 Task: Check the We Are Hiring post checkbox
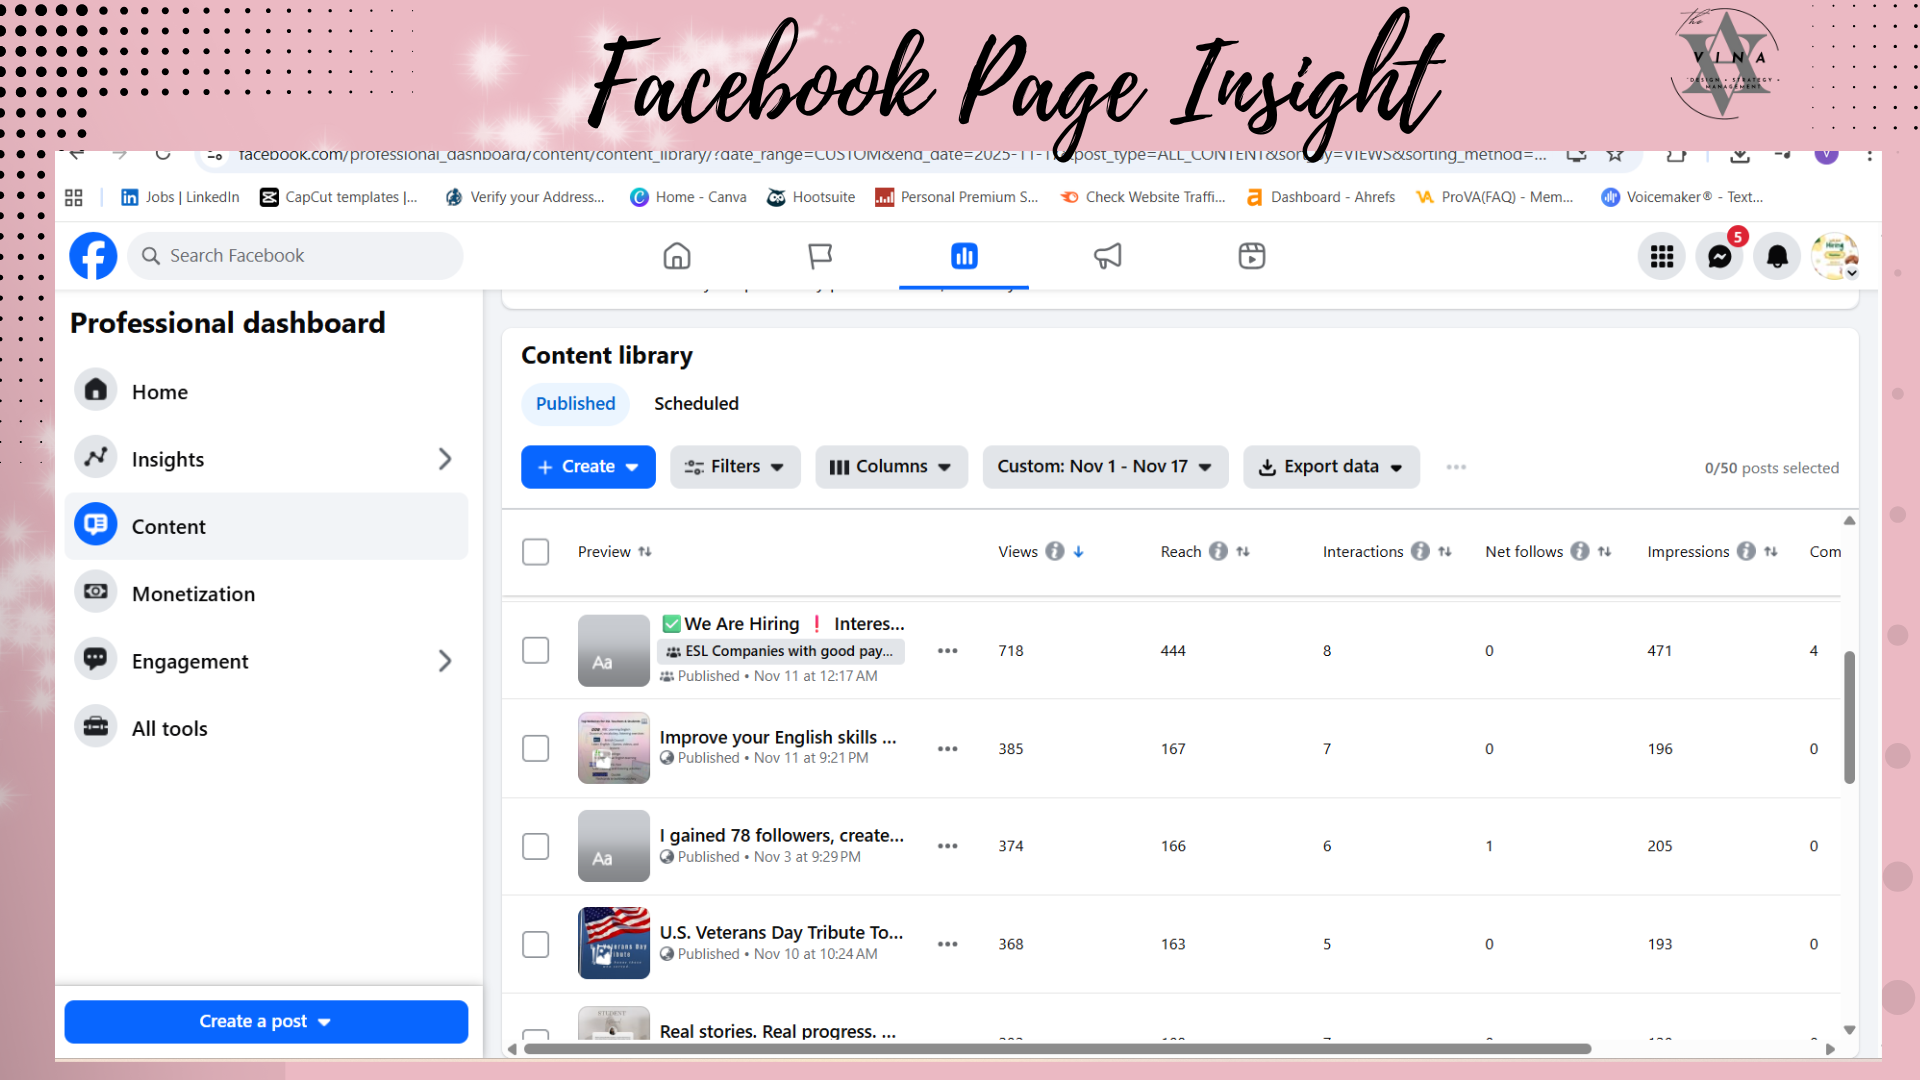click(x=536, y=650)
